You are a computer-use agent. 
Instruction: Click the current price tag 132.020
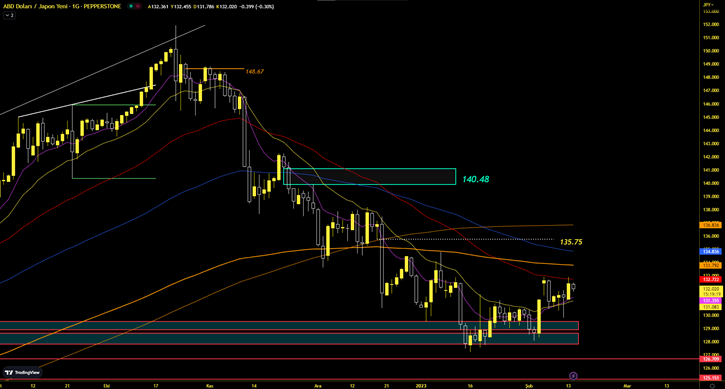click(711, 289)
